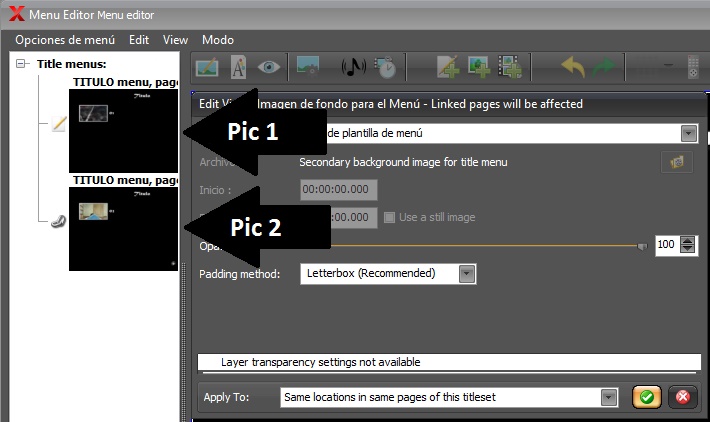This screenshot has height=422, width=710.
Task: Click the browse file icon next to Archivo
Action: 676,162
